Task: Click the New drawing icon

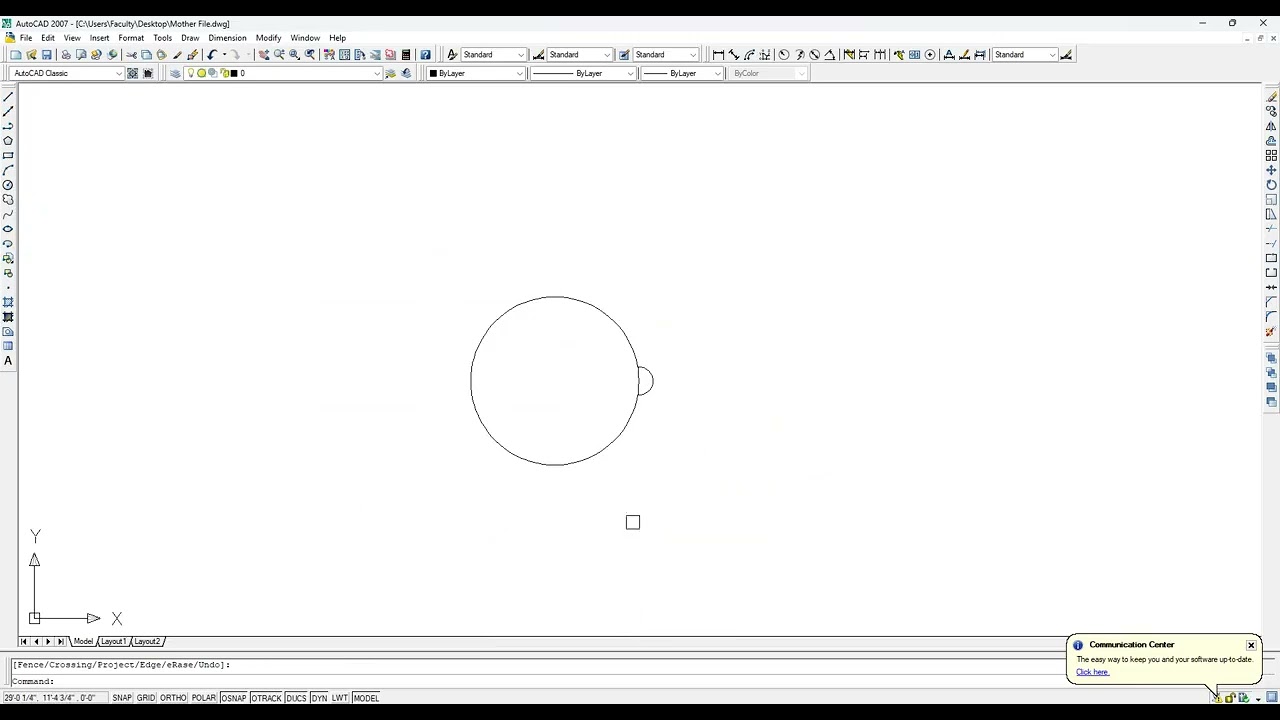Action: pyautogui.click(x=15, y=55)
